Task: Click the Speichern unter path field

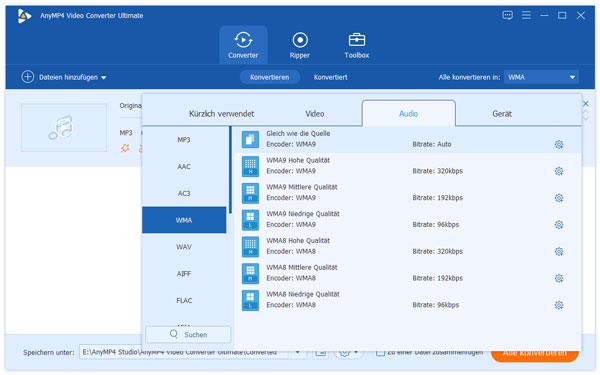Action: (184, 352)
